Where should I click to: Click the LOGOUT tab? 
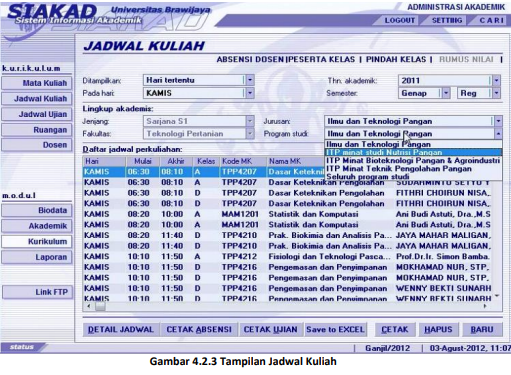[399, 21]
